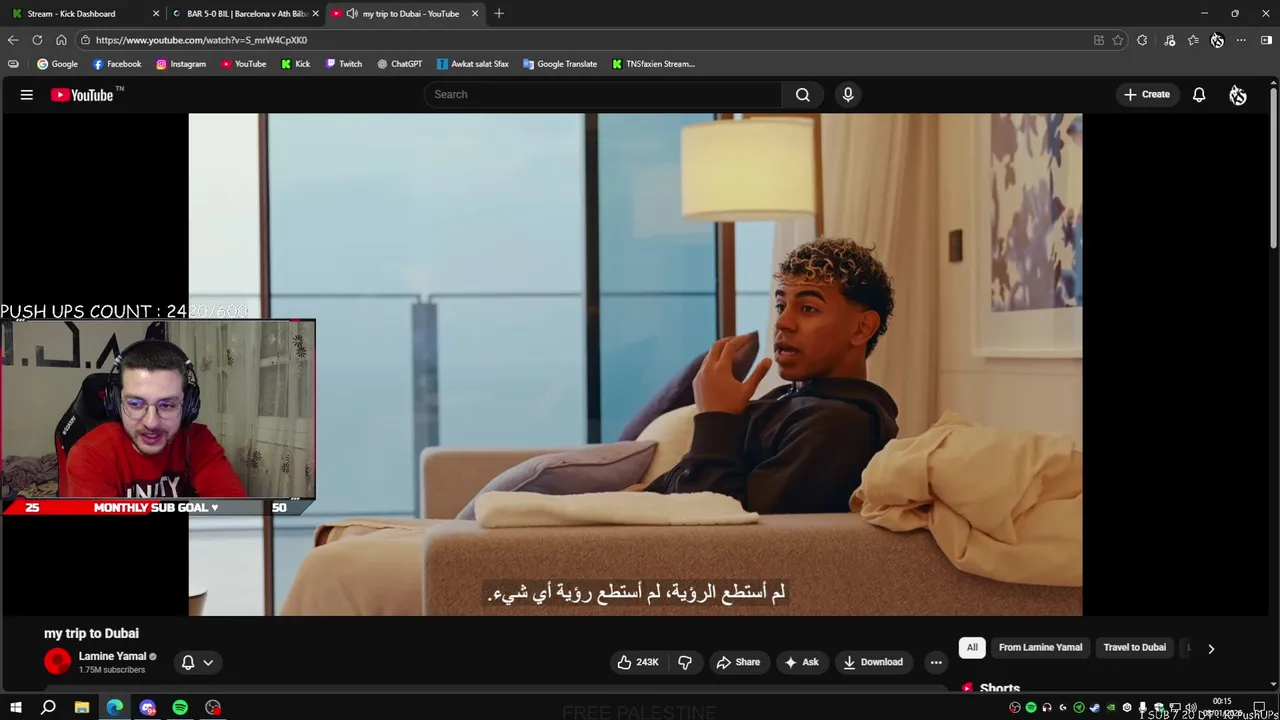Click the video player frame
Image resolution: width=1280 pixels, height=720 pixels.
(x=635, y=364)
